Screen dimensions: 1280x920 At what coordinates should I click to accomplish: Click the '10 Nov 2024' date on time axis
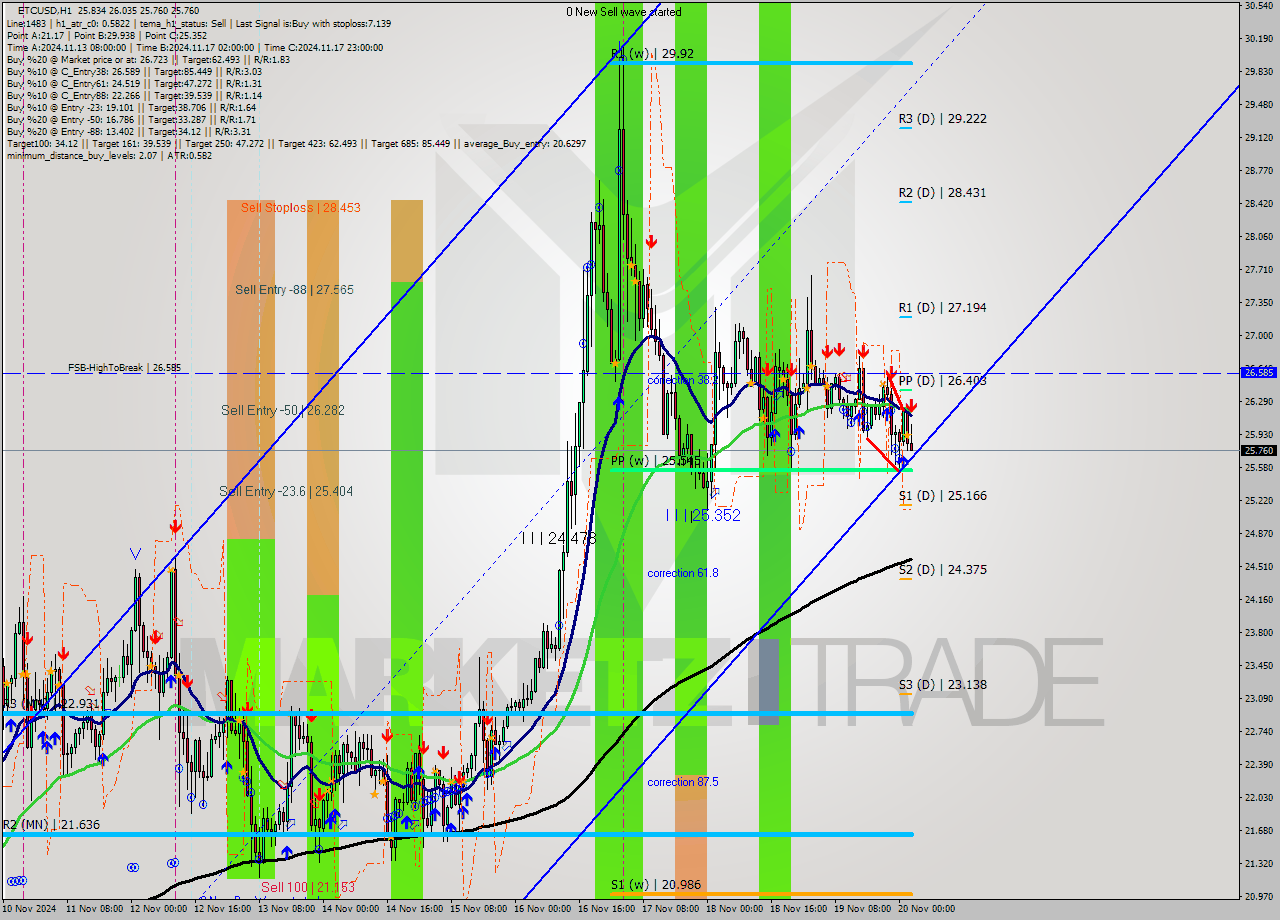click(x=31, y=910)
